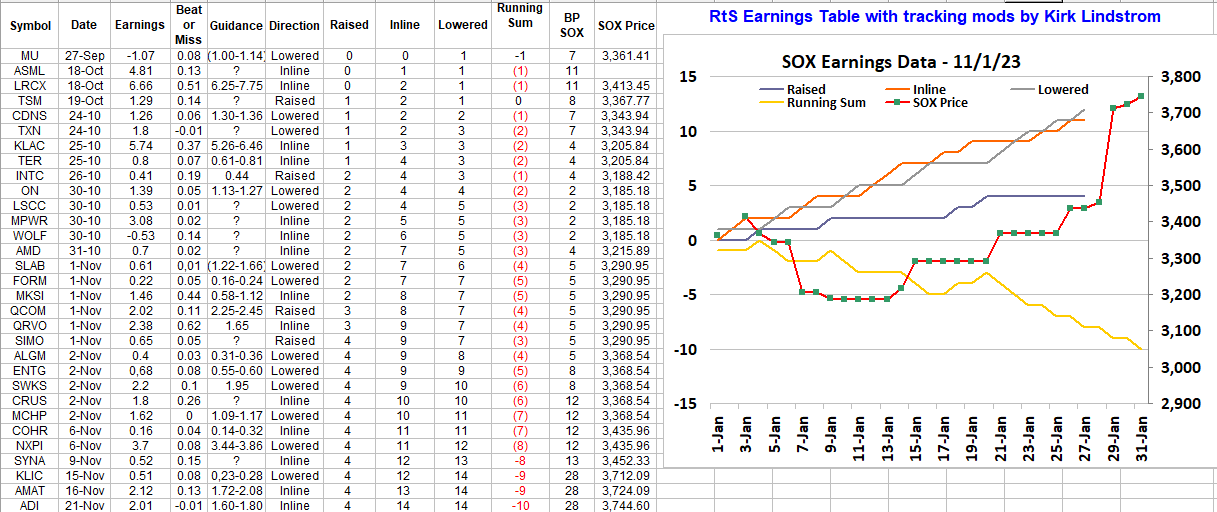Image resolution: width=1217 pixels, height=512 pixels.
Task: Select the AMD symbol cell
Action: pos(30,251)
